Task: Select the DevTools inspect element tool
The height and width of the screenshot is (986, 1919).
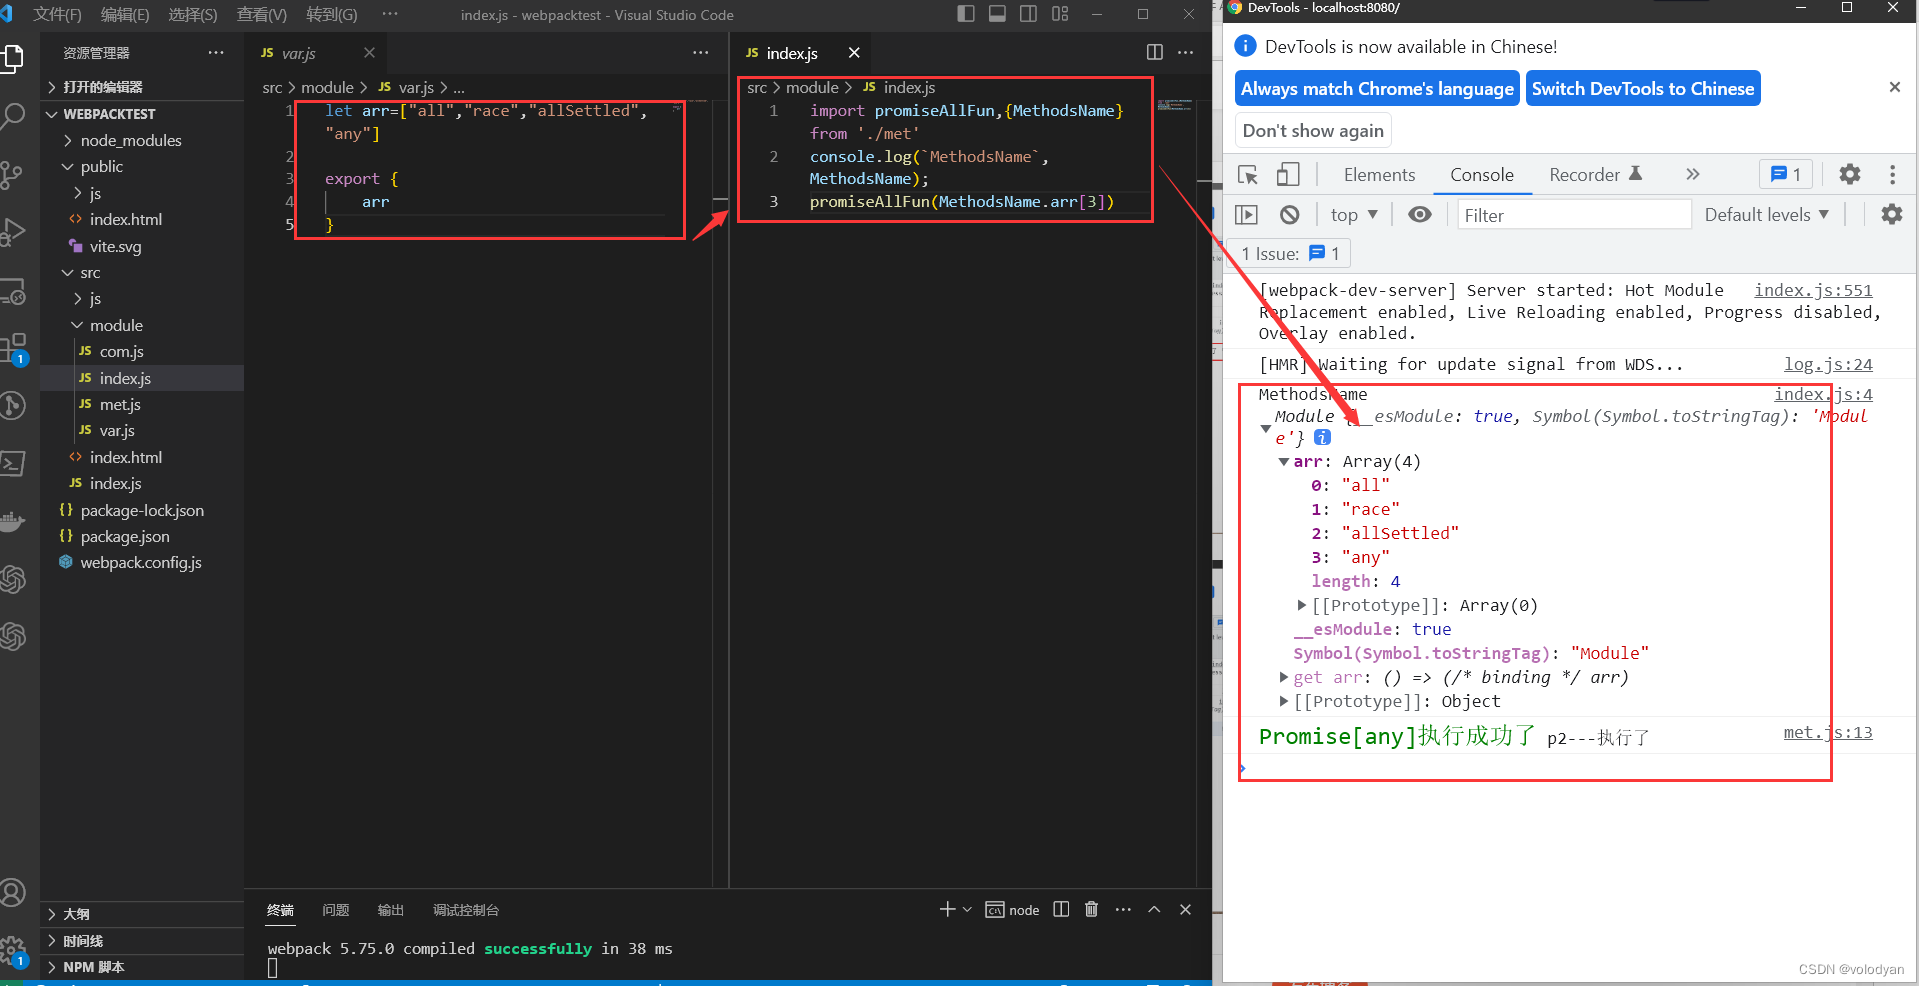Action: pos(1248,175)
